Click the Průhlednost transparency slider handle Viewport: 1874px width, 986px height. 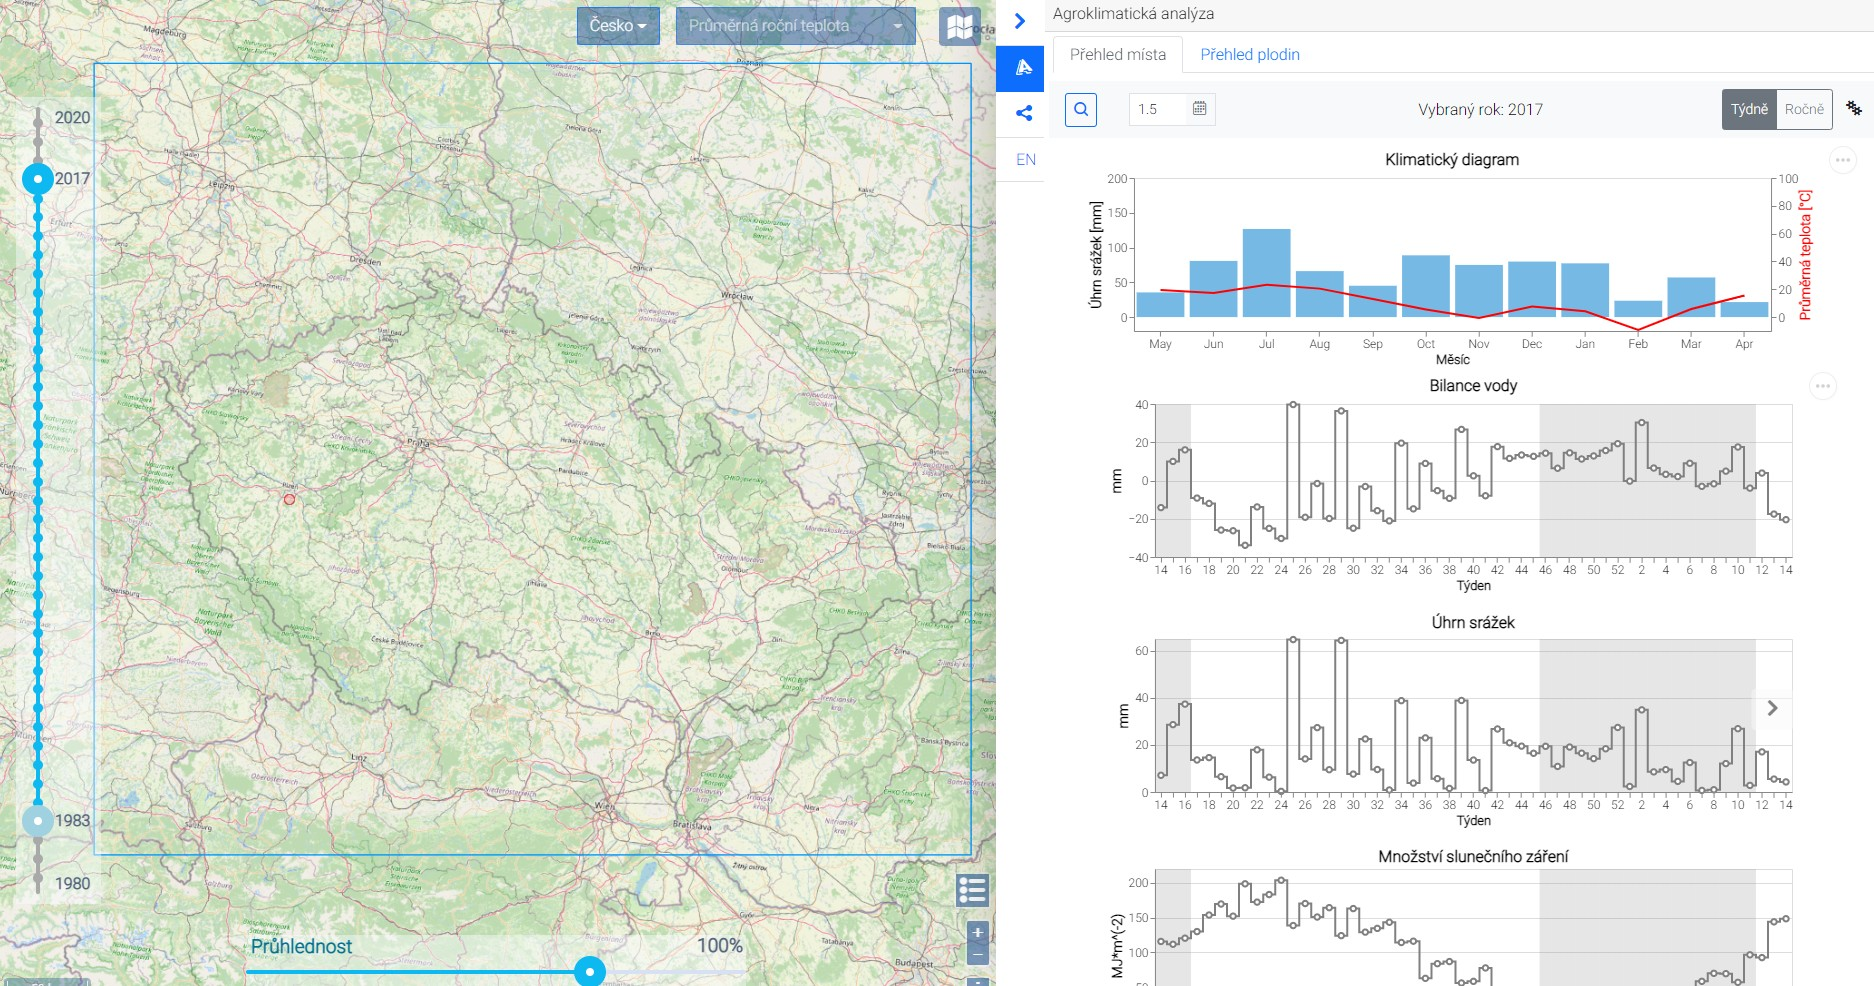tap(590, 971)
